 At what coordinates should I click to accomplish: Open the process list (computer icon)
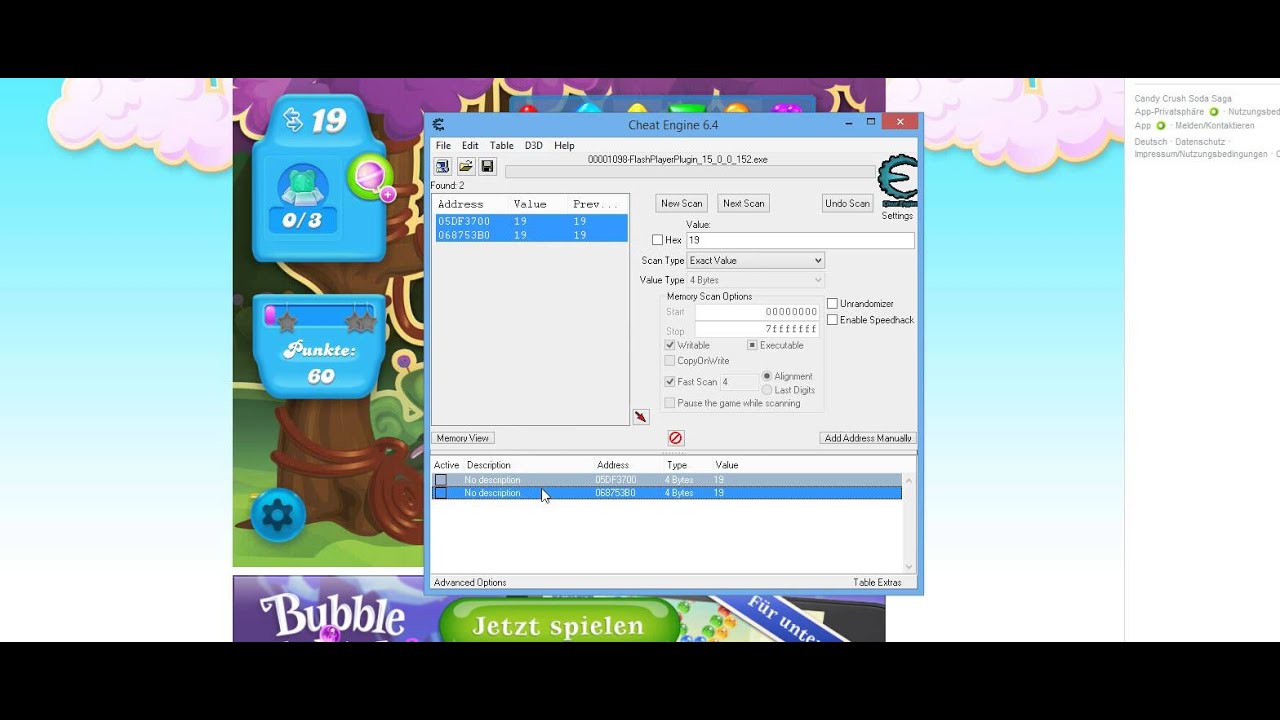click(442, 166)
